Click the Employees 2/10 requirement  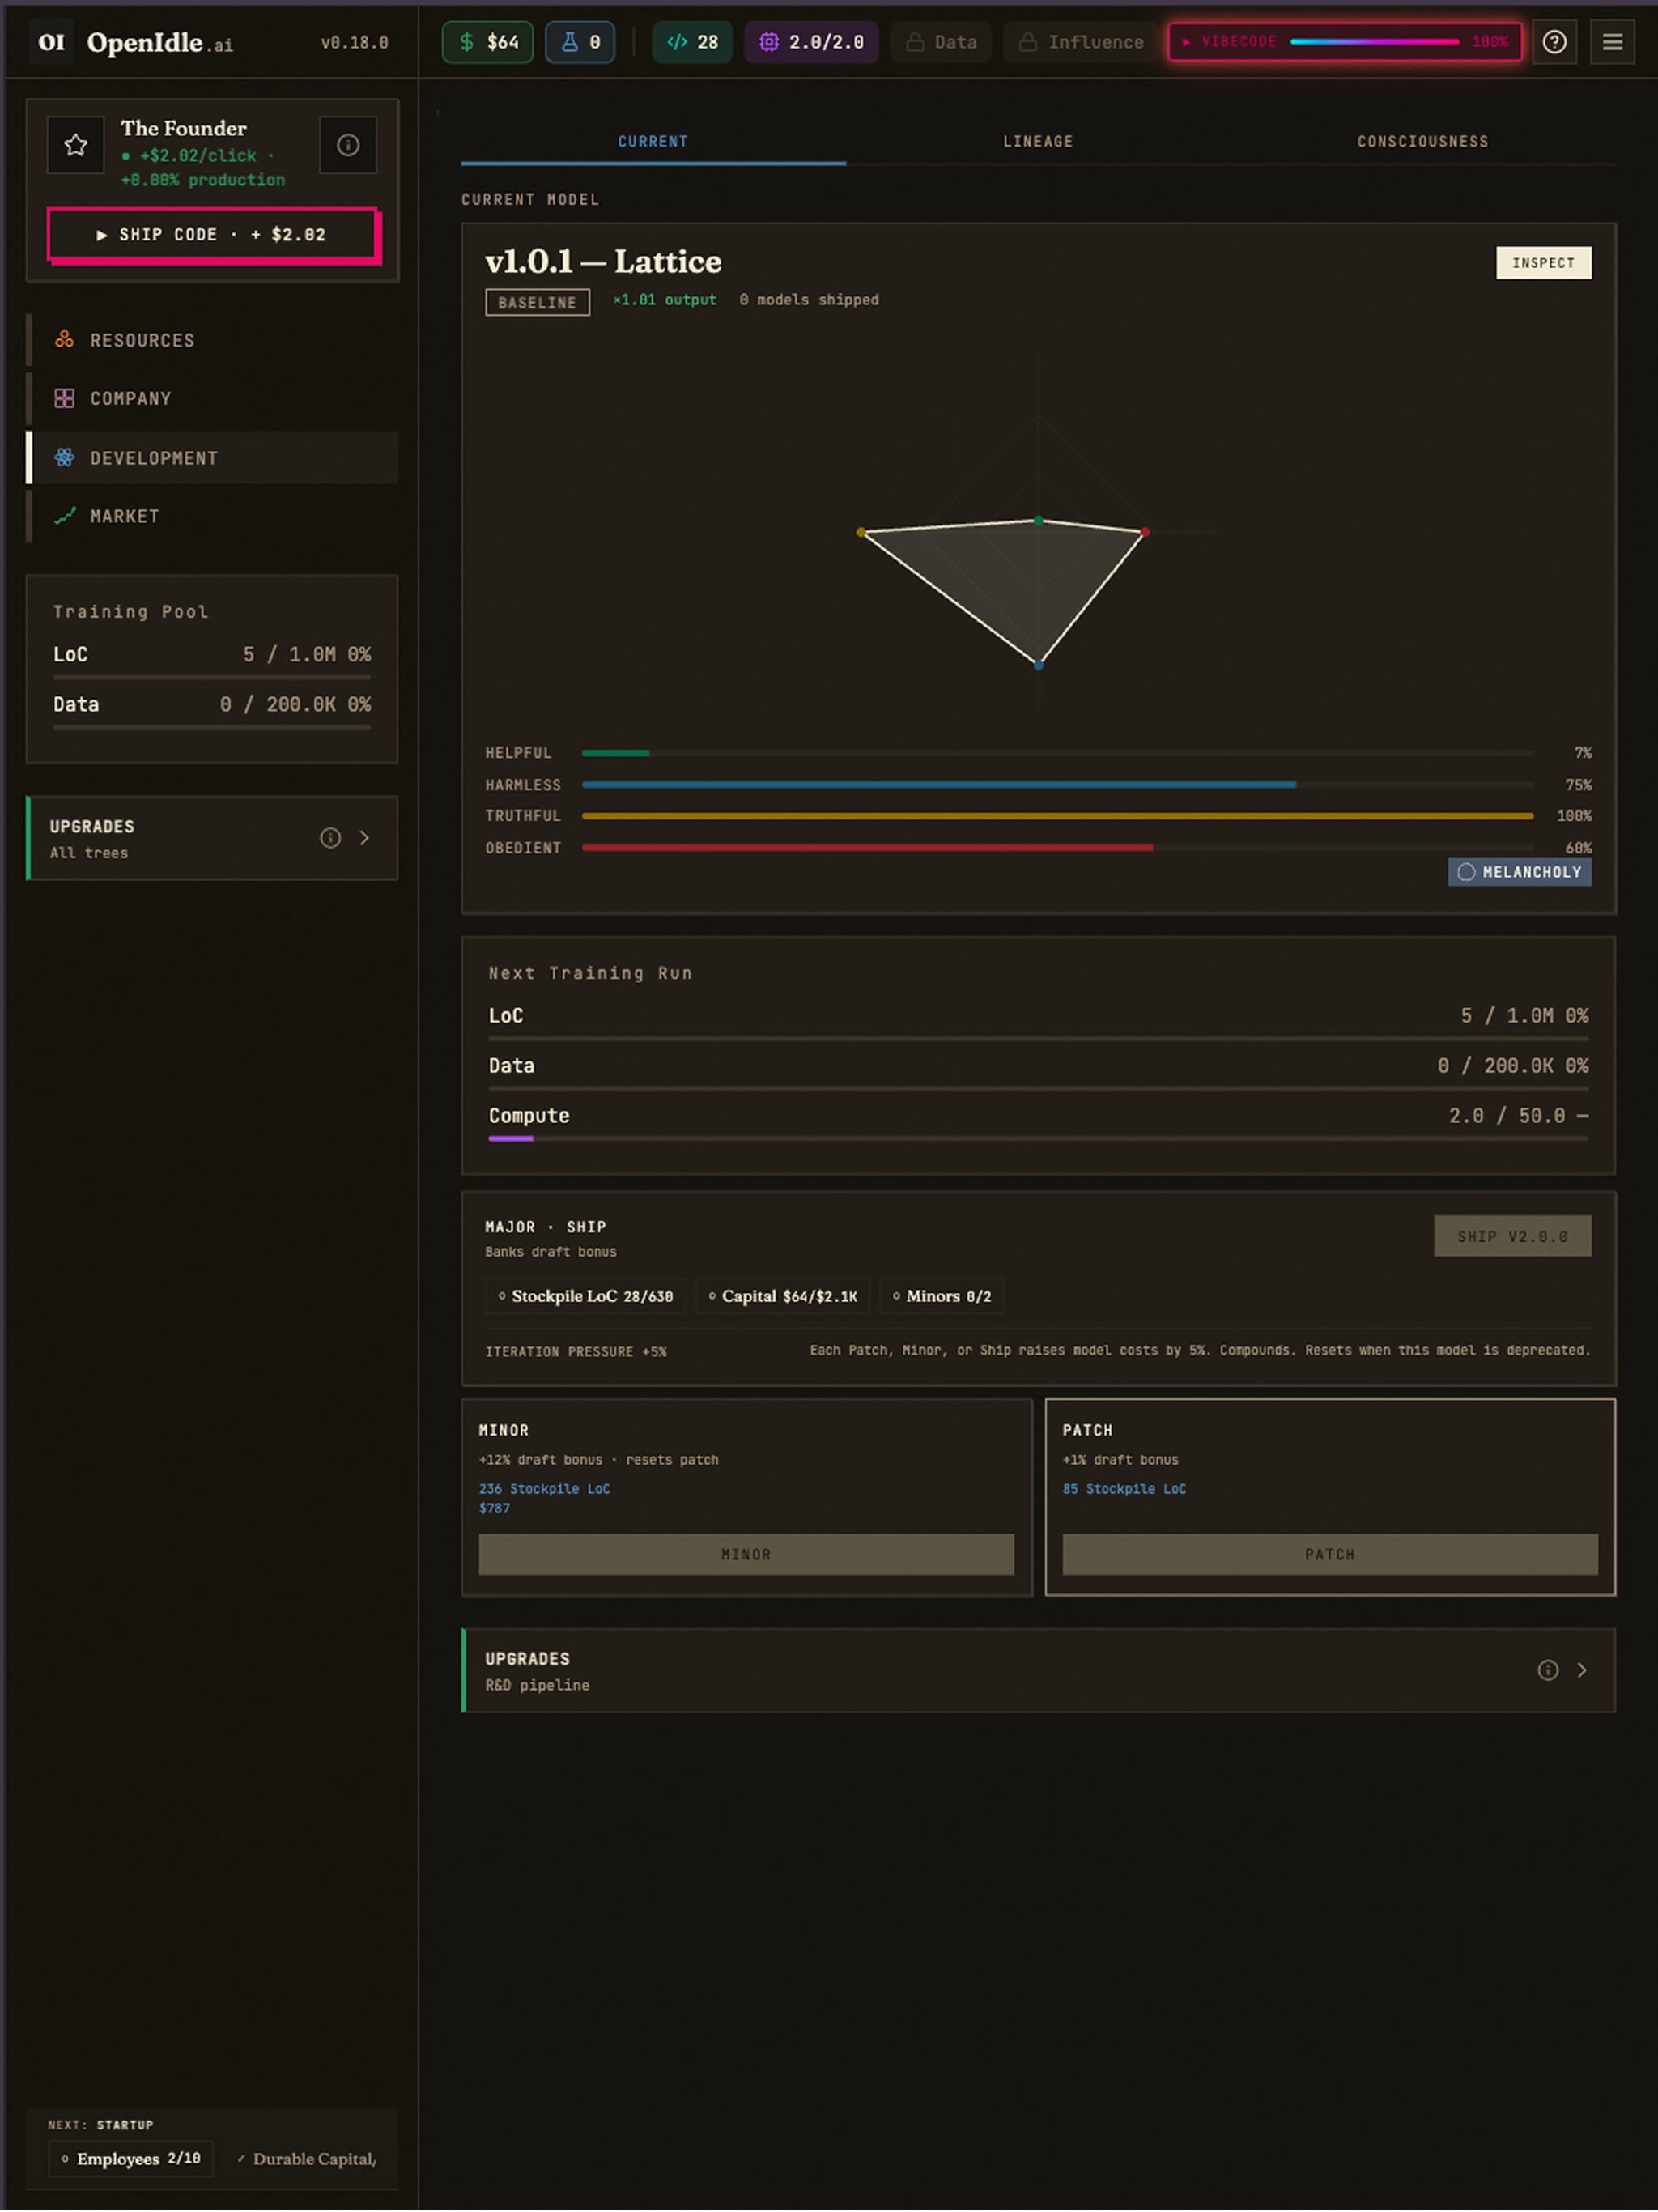[131, 2160]
